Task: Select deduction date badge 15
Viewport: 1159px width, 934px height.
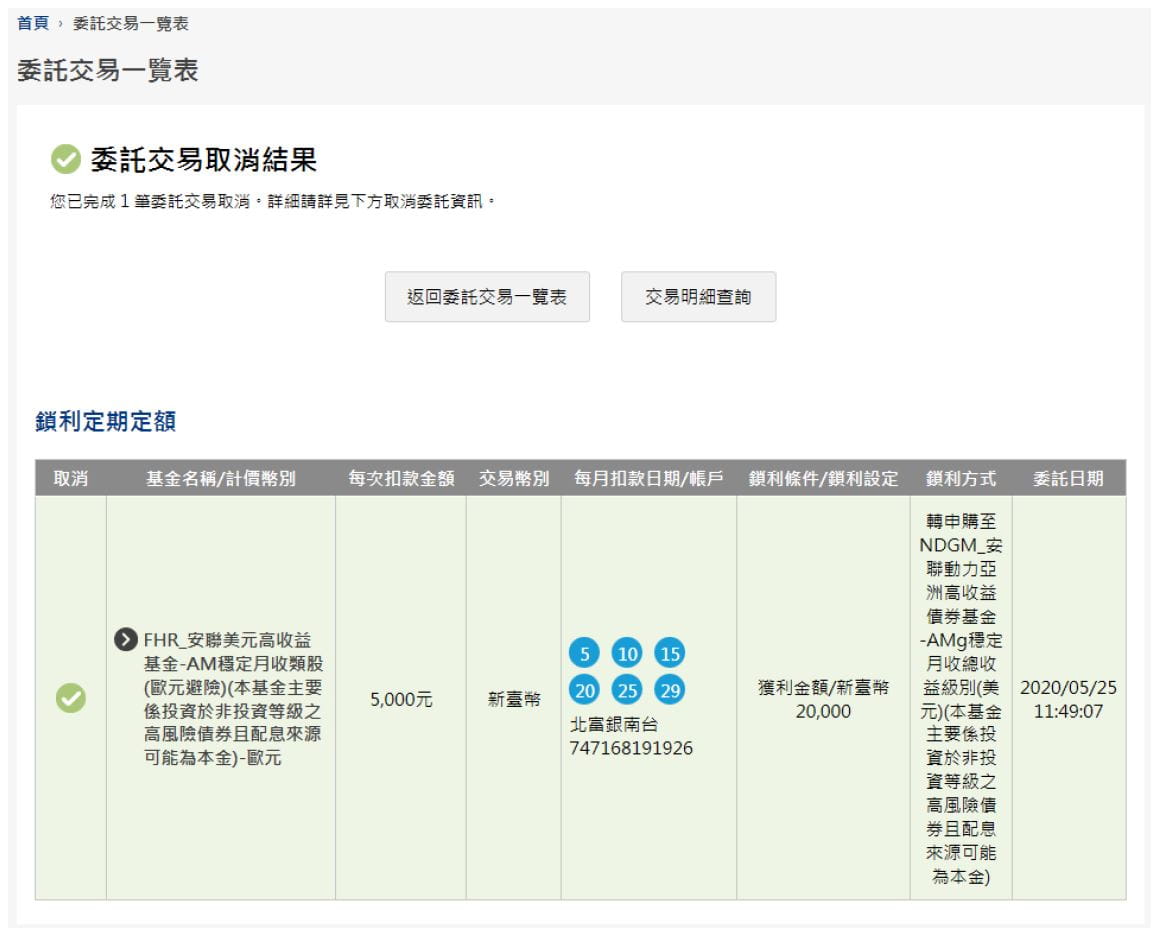Action: [670, 653]
